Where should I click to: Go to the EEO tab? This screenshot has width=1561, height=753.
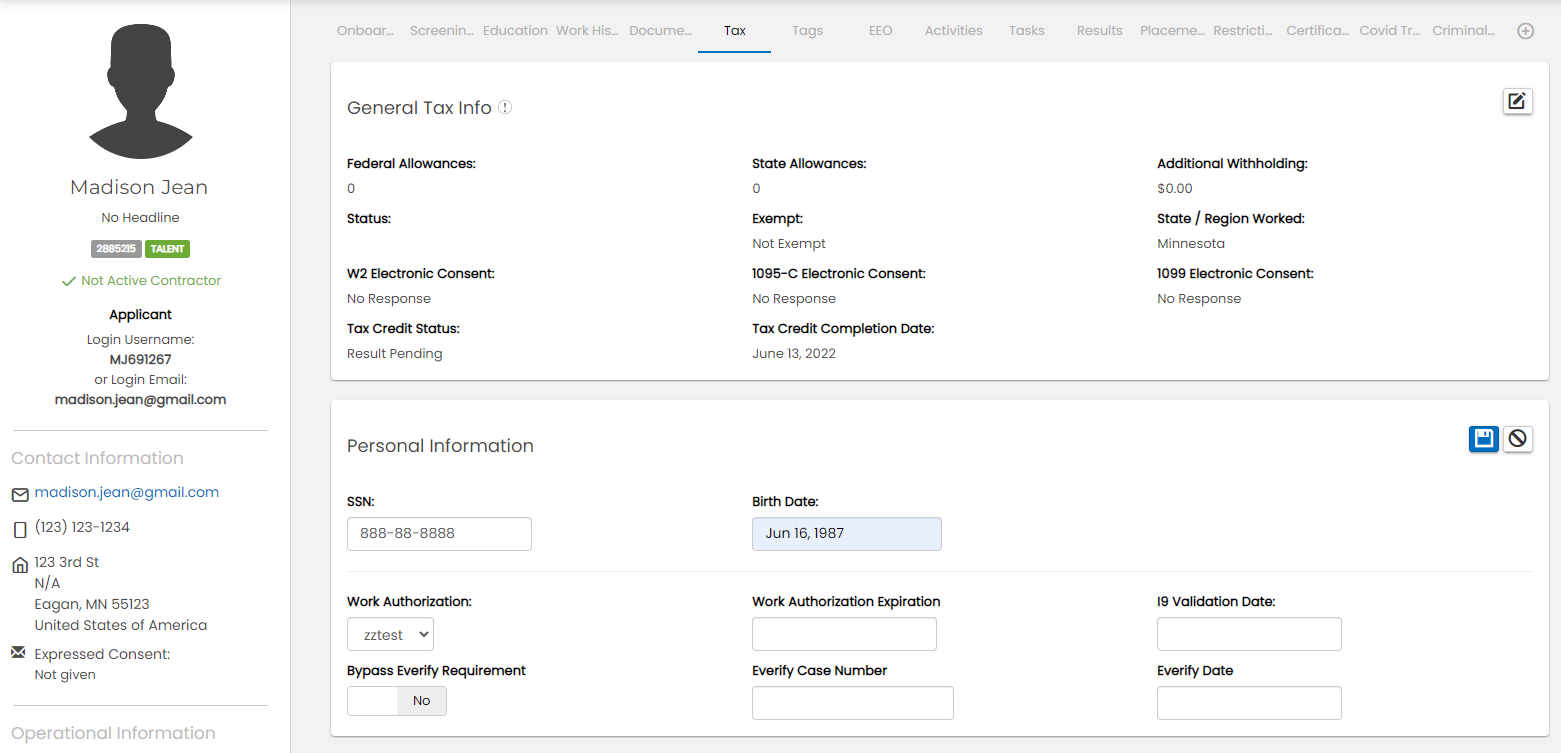[x=880, y=31]
